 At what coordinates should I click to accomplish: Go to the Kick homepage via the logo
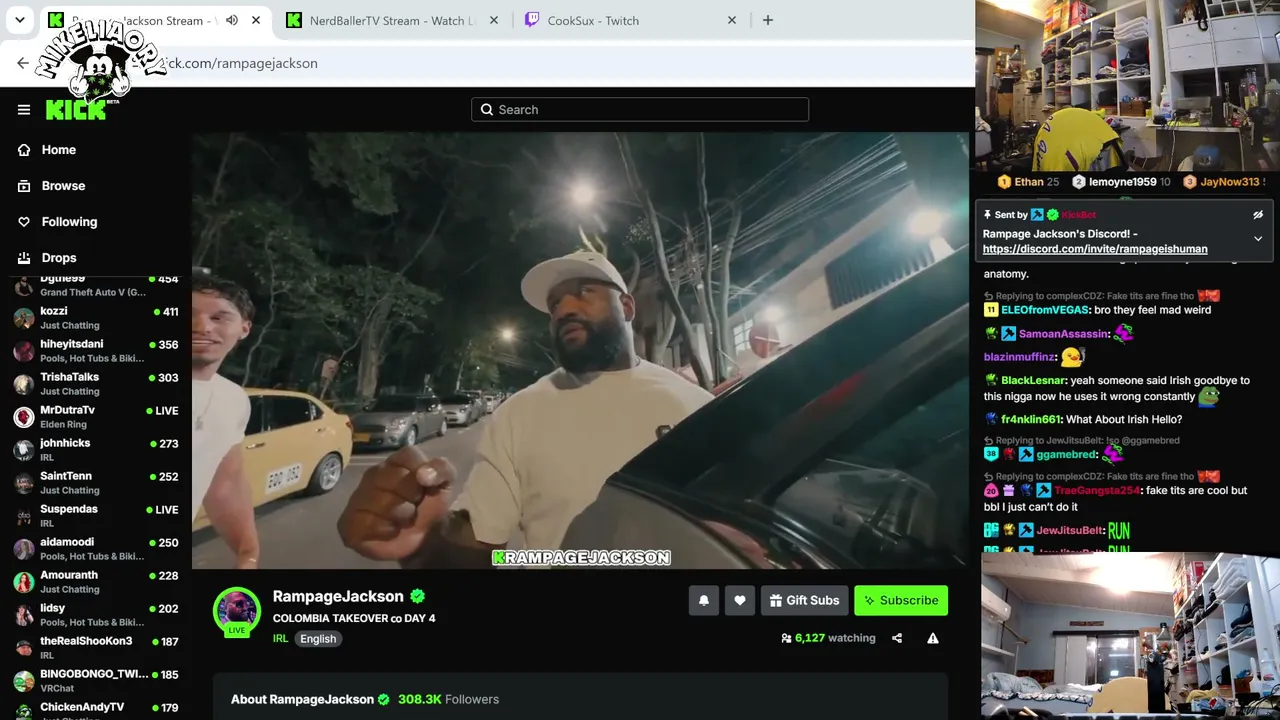(x=76, y=110)
